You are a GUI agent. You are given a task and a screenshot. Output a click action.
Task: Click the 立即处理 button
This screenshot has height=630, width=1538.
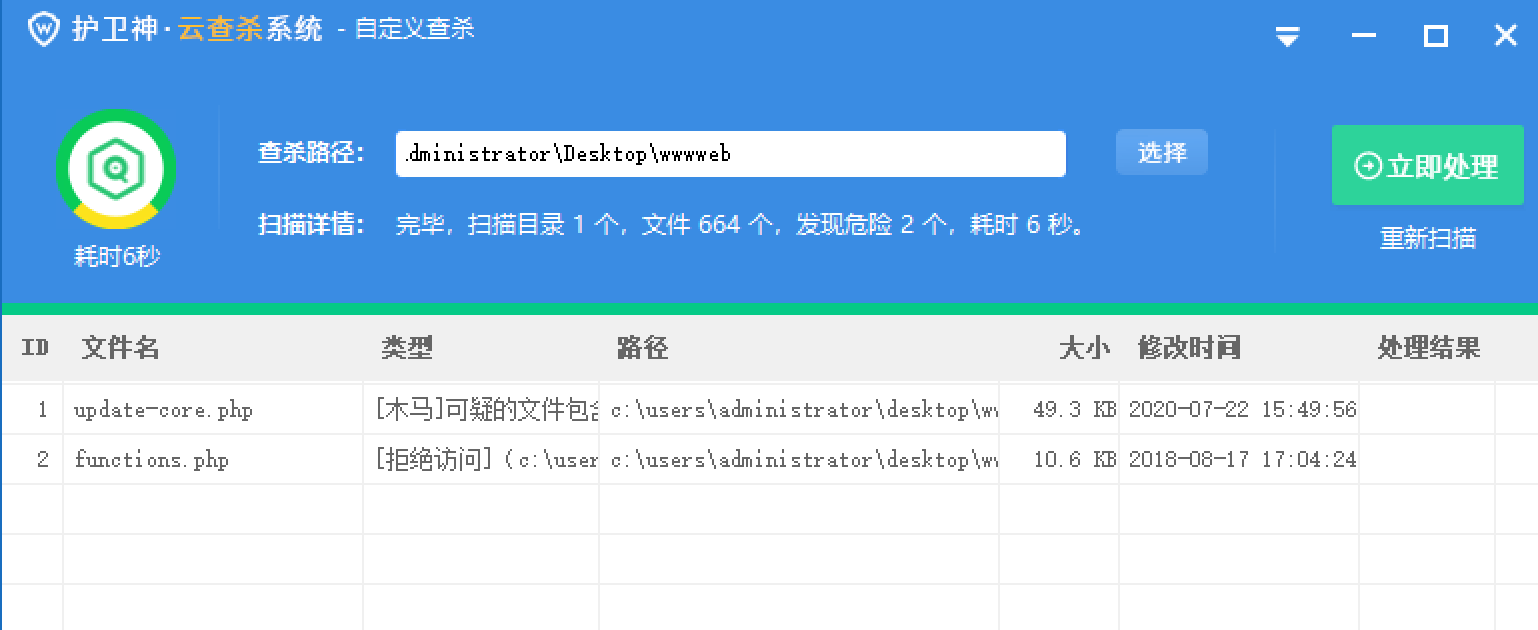click(1427, 165)
